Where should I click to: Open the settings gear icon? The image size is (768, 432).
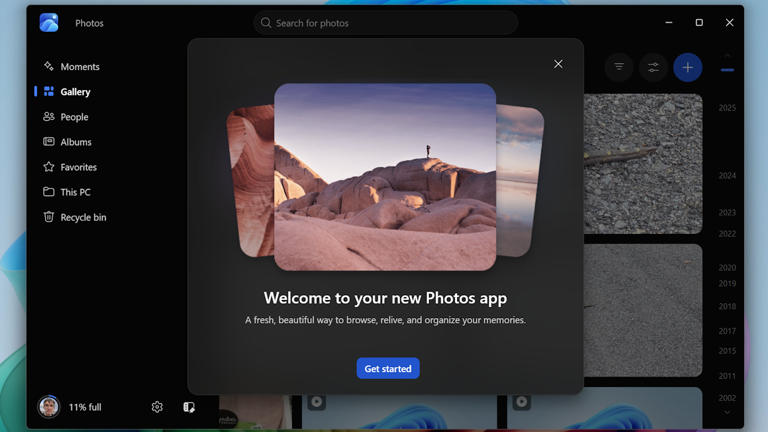tap(157, 407)
